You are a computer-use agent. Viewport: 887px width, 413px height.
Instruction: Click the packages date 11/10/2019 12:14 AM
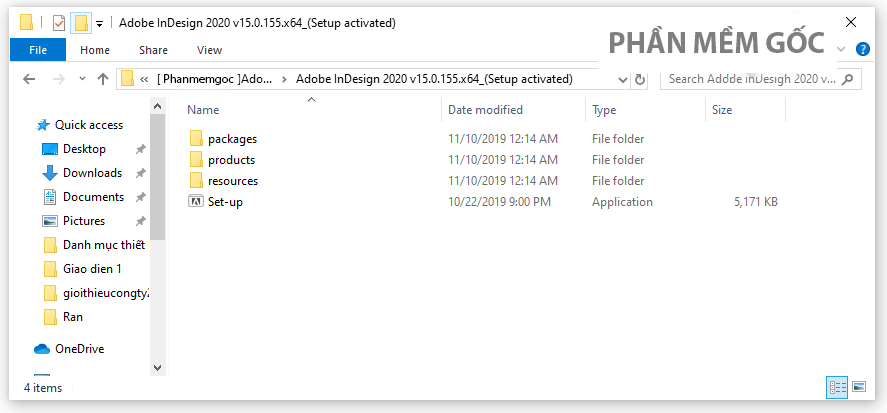click(503, 139)
